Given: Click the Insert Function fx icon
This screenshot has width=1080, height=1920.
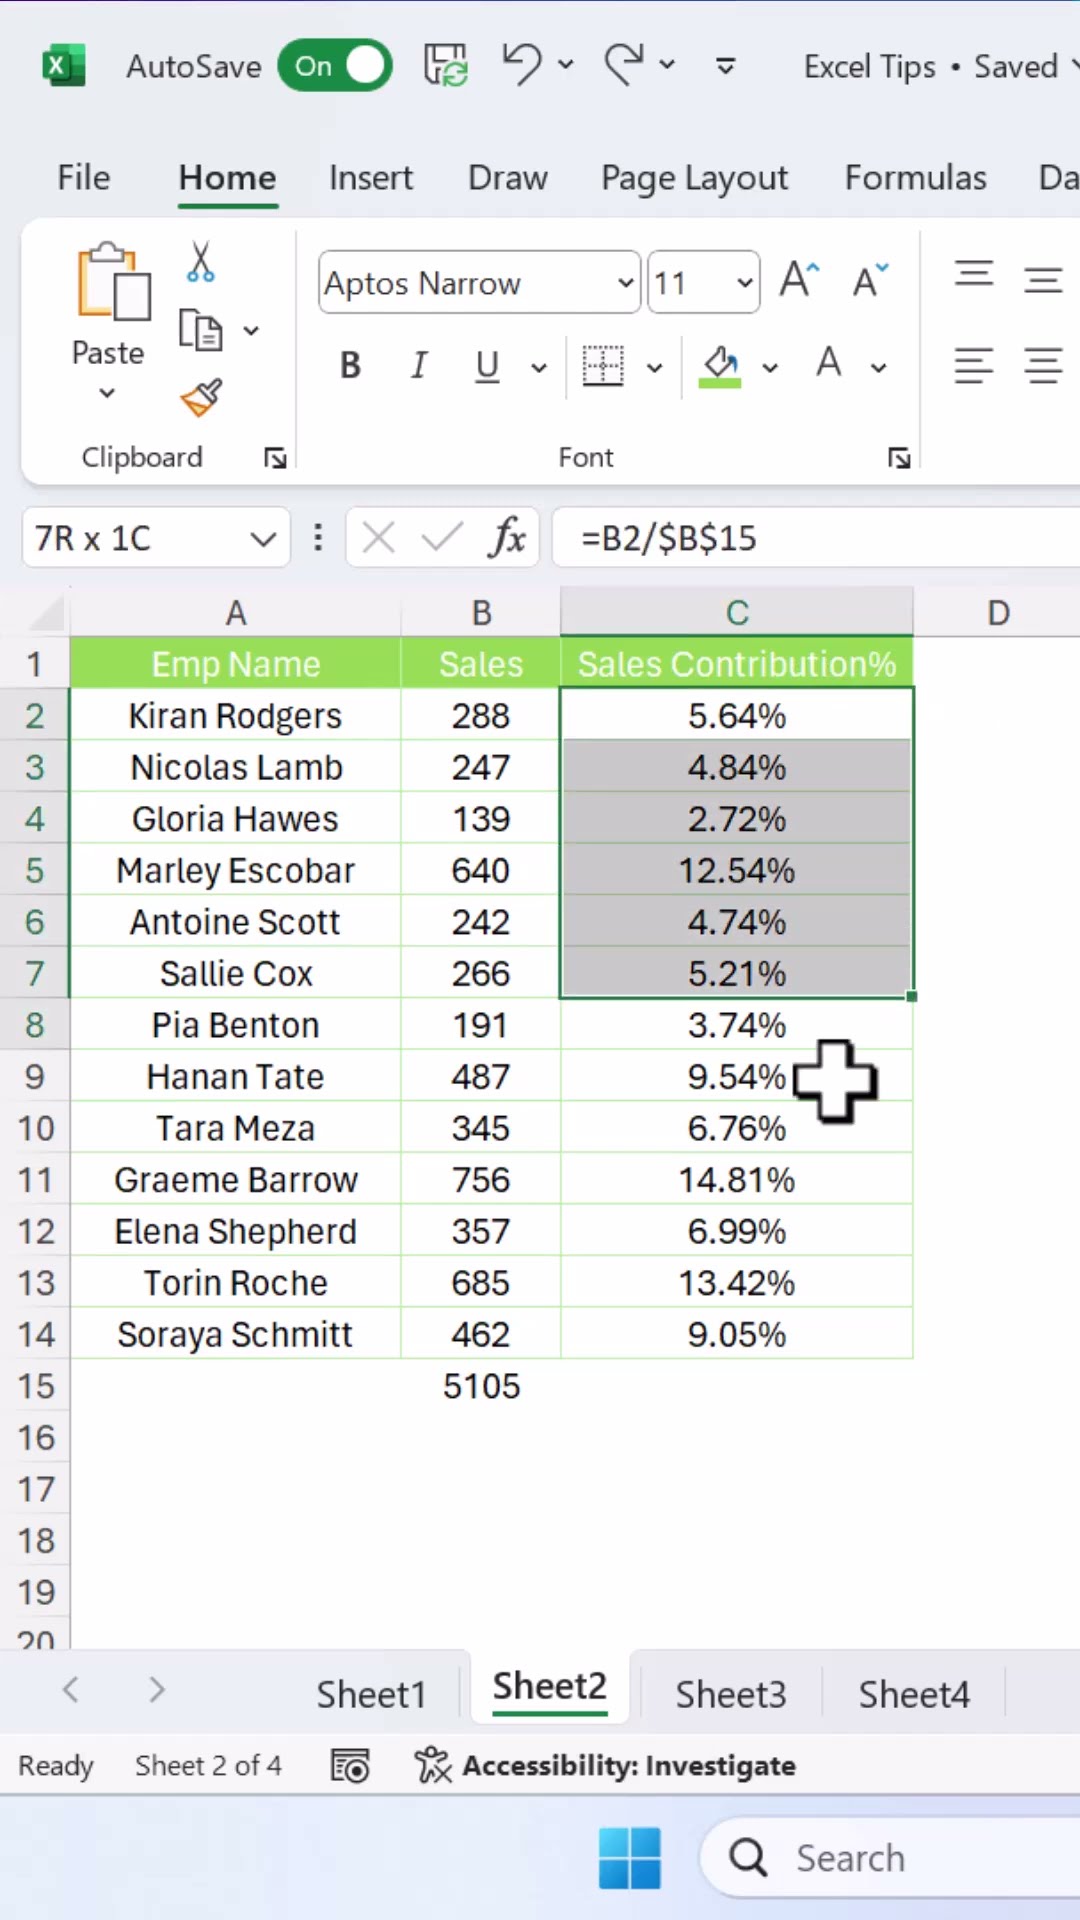Looking at the screenshot, I should [x=508, y=538].
